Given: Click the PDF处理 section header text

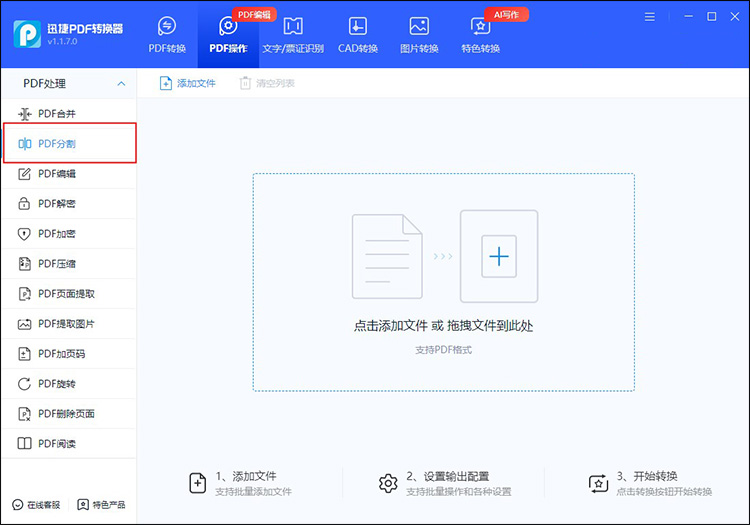Looking at the screenshot, I should coord(44,84).
